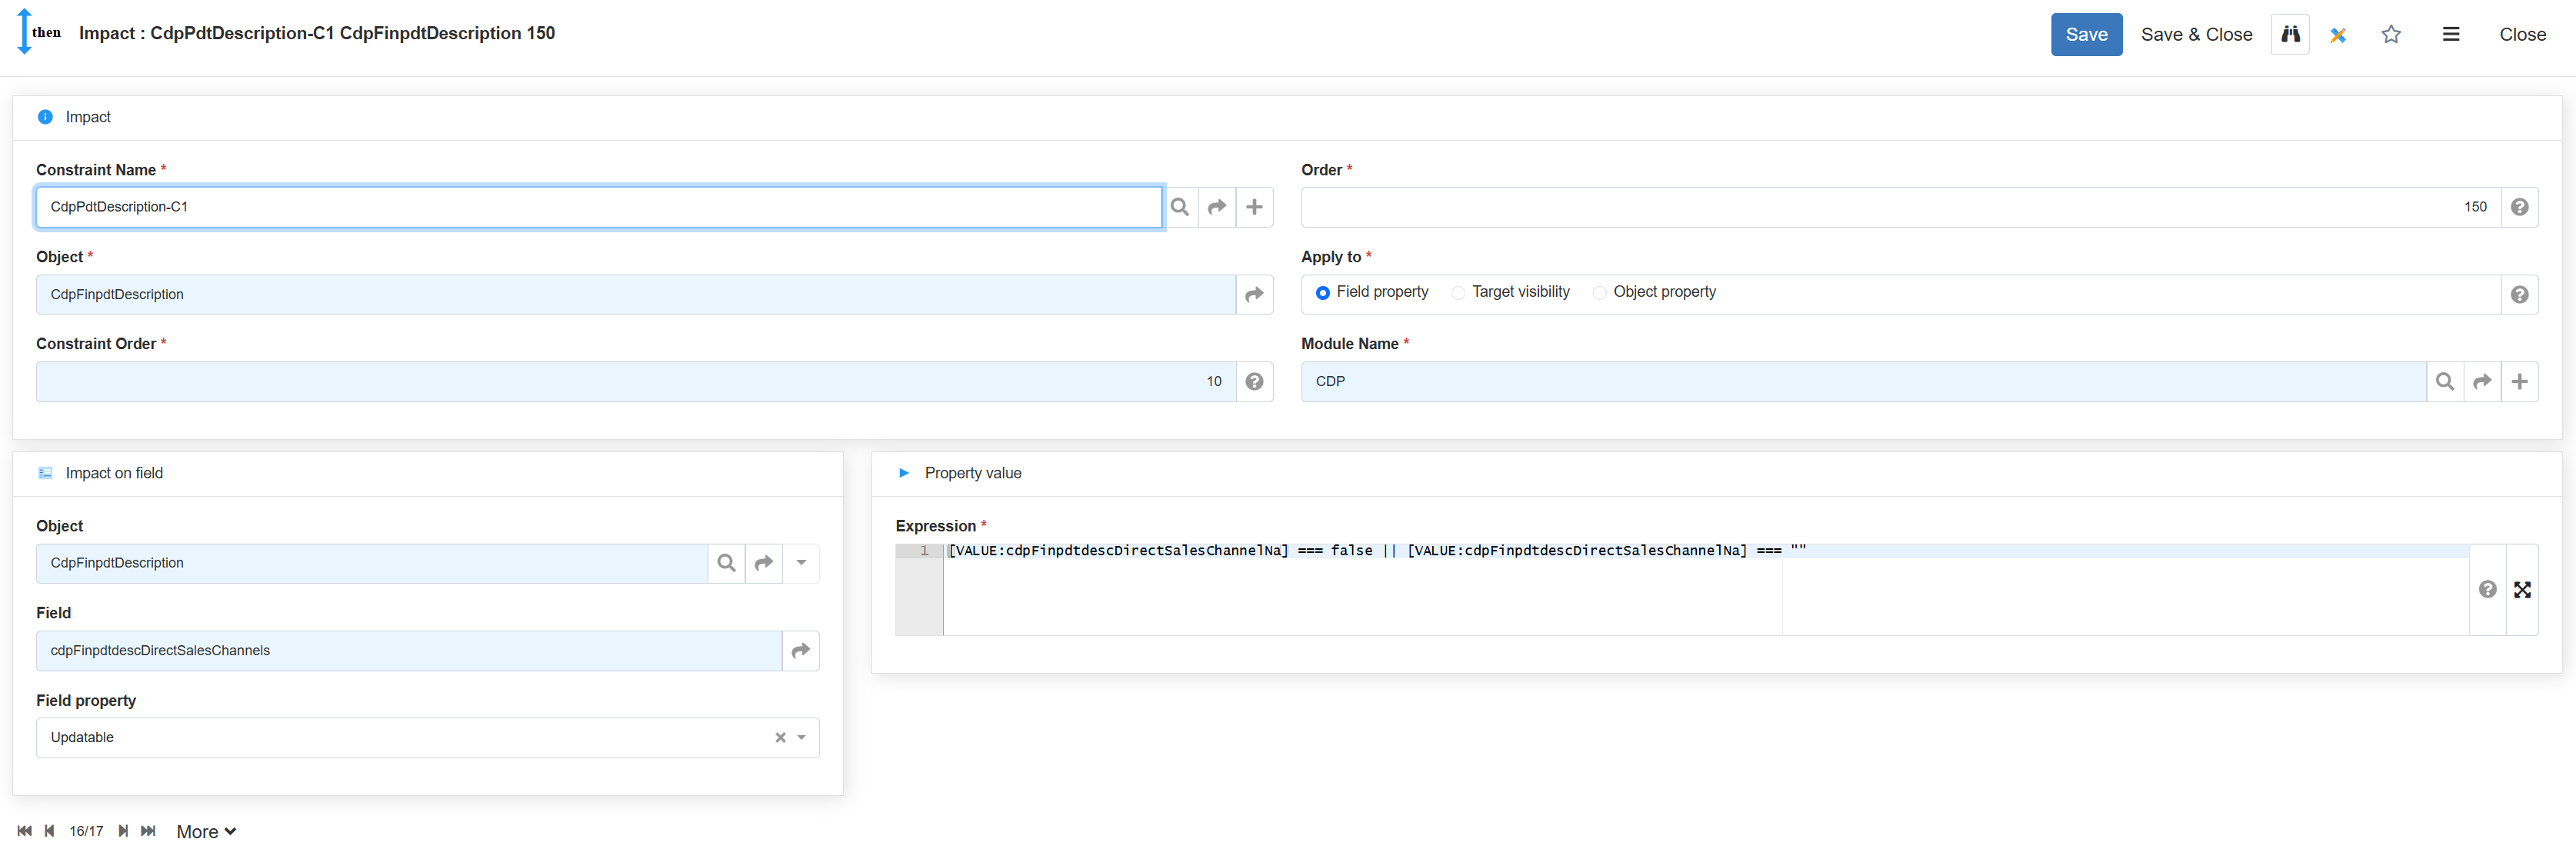The width and height of the screenshot is (2576, 859).
Task: Select Target visibility radio button
Action: click(x=1458, y=293)
